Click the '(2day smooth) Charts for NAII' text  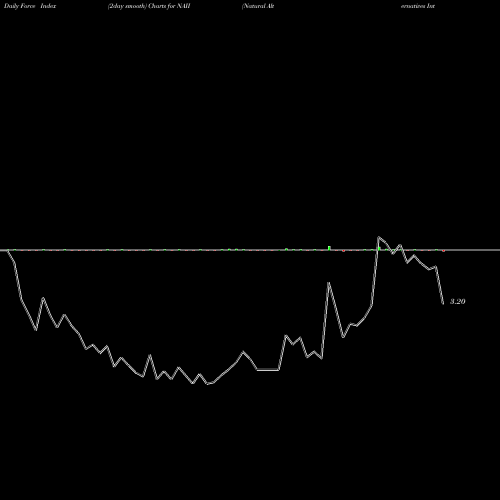[x=149, y=6]
